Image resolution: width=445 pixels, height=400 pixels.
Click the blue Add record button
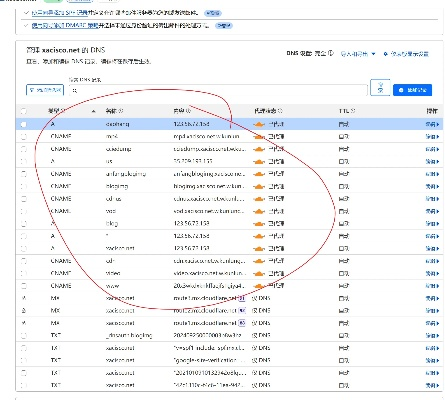click(413, 90)
